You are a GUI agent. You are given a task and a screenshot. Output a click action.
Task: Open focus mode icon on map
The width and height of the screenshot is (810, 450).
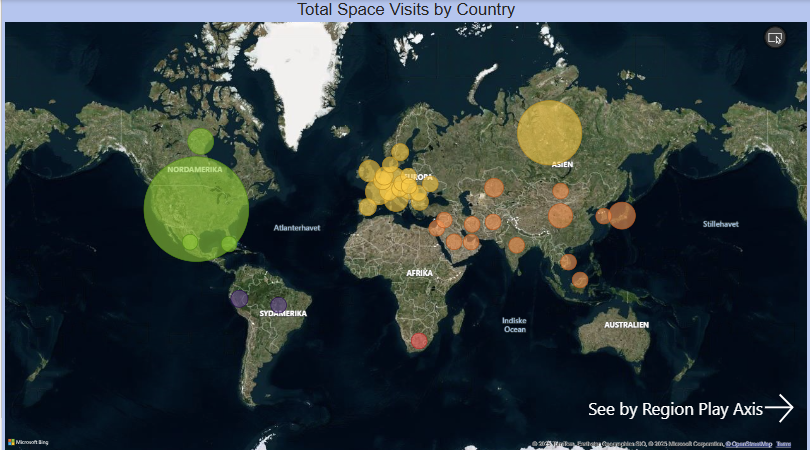pos(775,38)
